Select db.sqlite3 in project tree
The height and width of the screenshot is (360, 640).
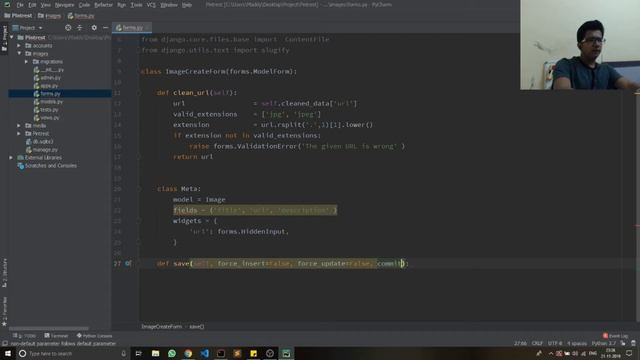pos(40,142)
